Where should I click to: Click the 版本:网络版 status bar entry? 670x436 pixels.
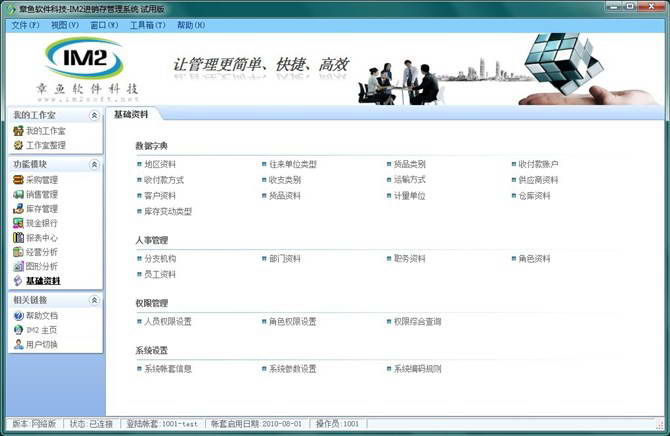pyautogui.click(x=34, y=424)
